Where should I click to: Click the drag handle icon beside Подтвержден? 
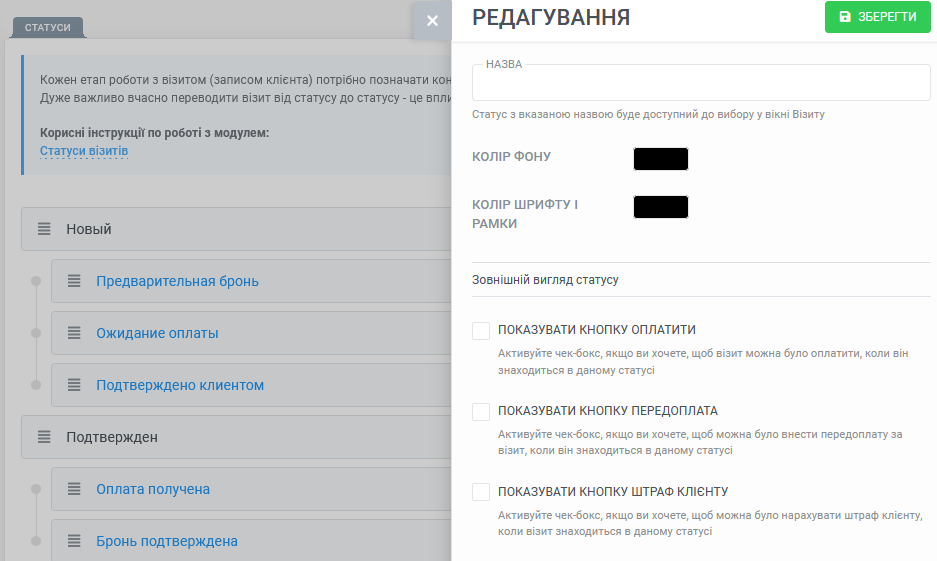(x=44, y=437)
